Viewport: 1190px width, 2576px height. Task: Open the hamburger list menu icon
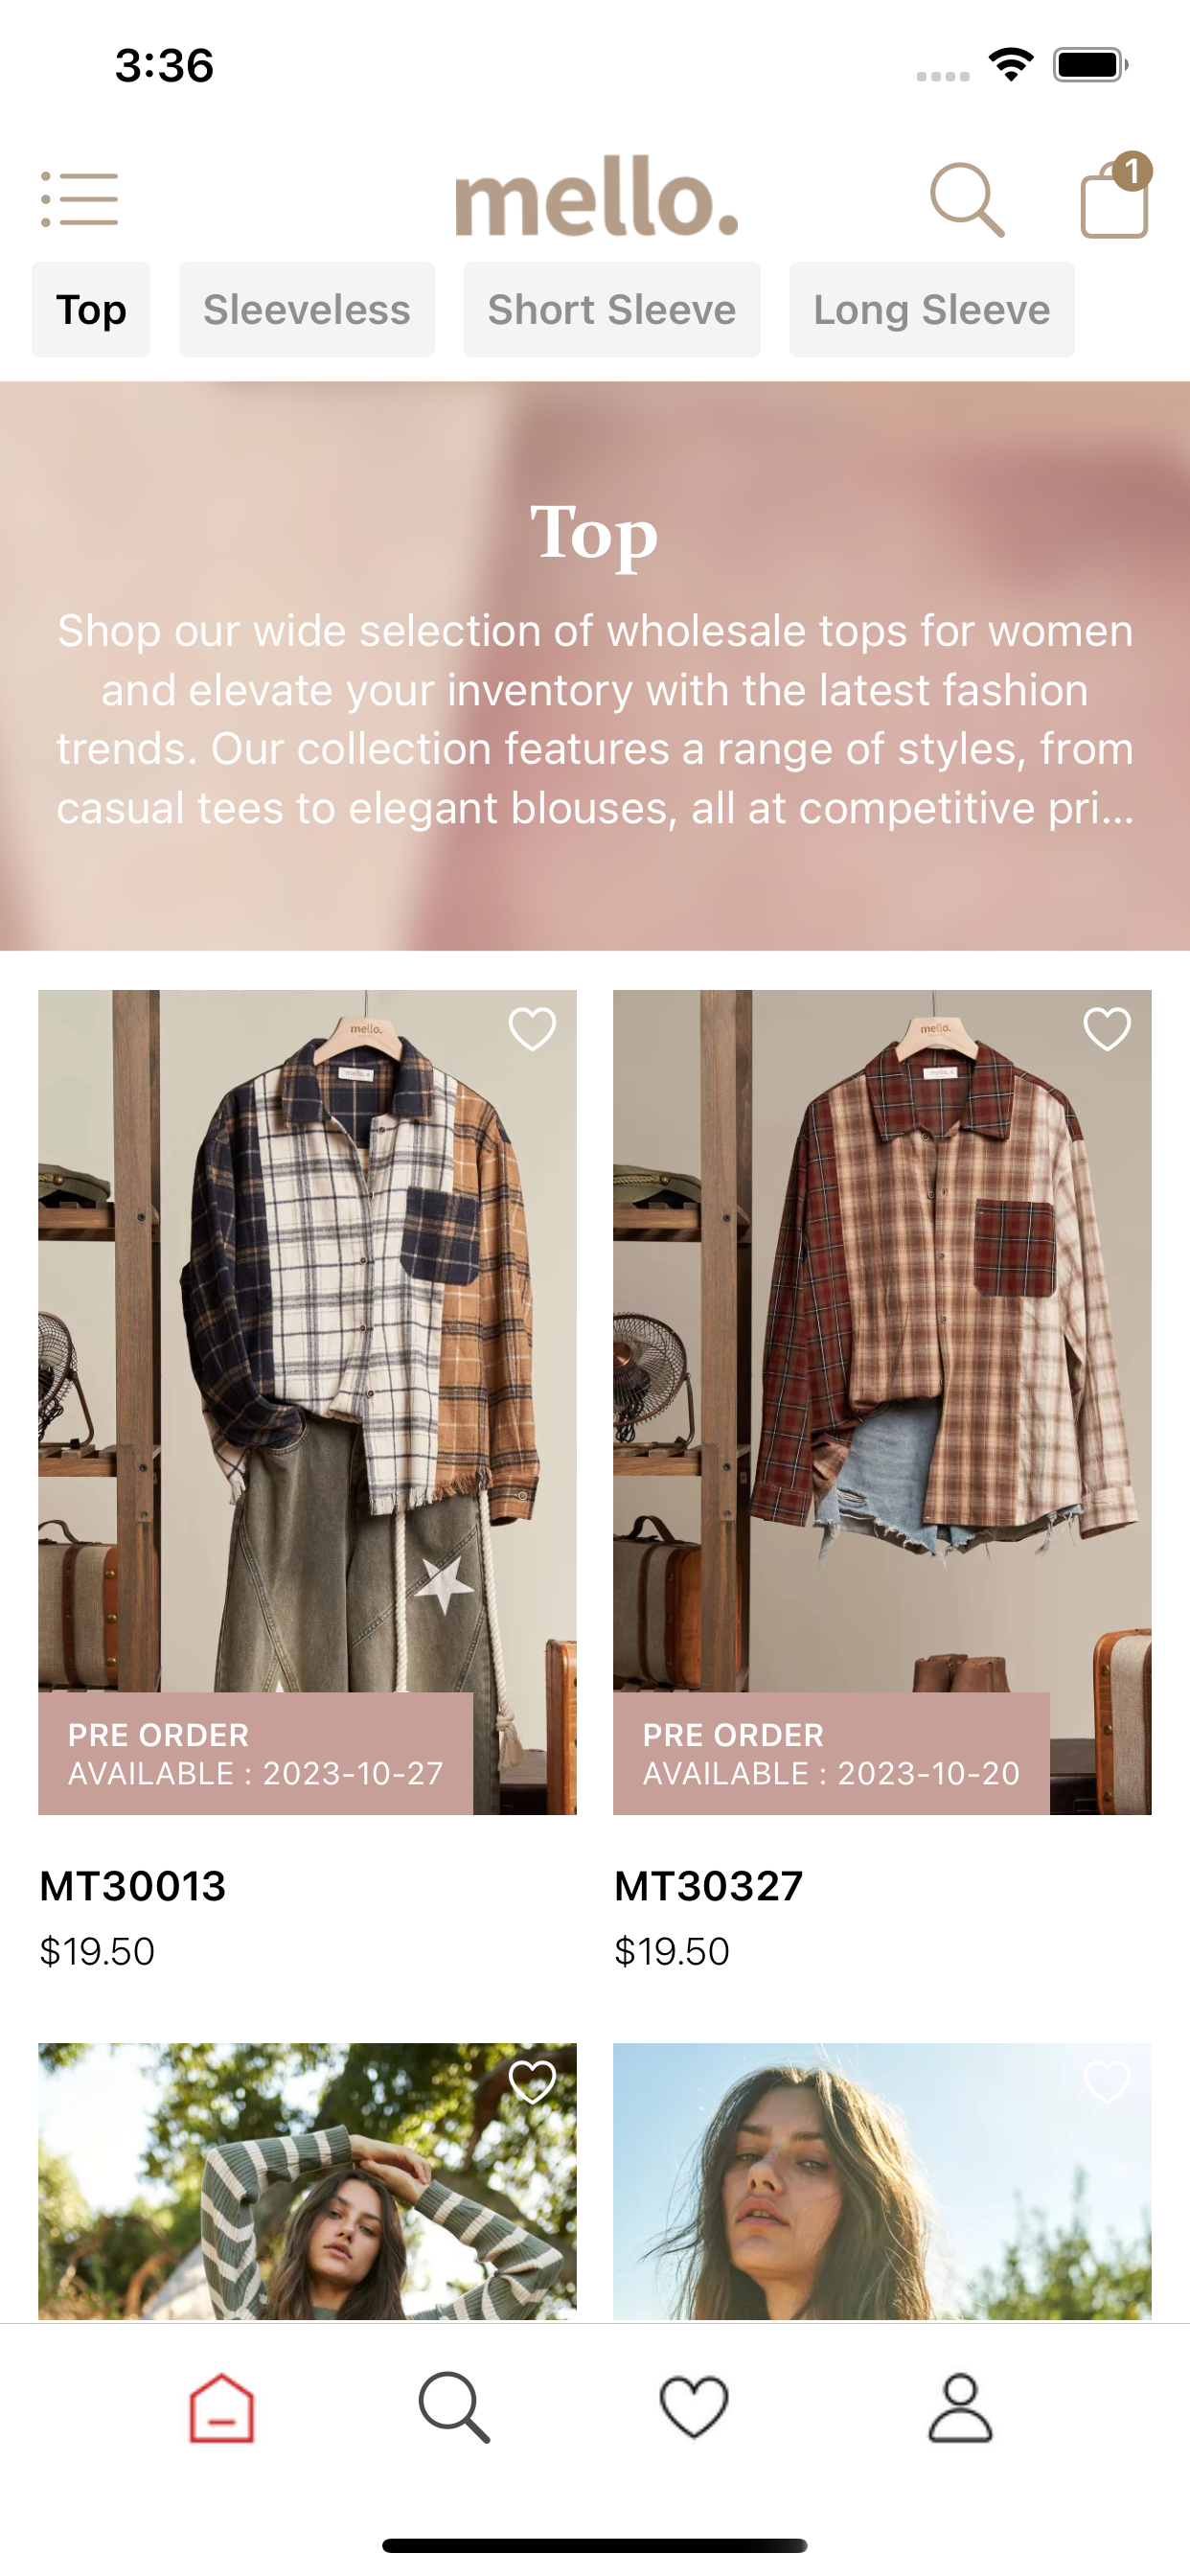[x=79, y=199]
